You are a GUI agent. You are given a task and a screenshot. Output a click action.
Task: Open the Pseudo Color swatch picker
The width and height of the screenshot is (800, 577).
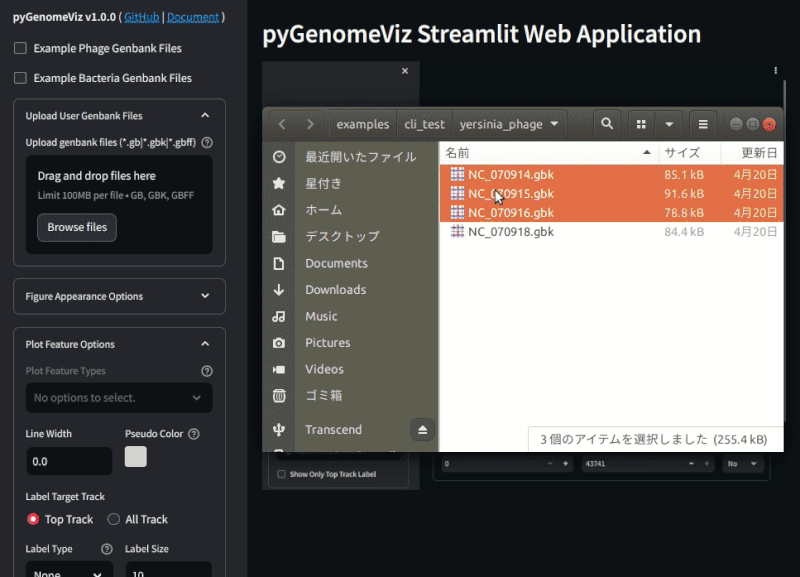[136, 456]
